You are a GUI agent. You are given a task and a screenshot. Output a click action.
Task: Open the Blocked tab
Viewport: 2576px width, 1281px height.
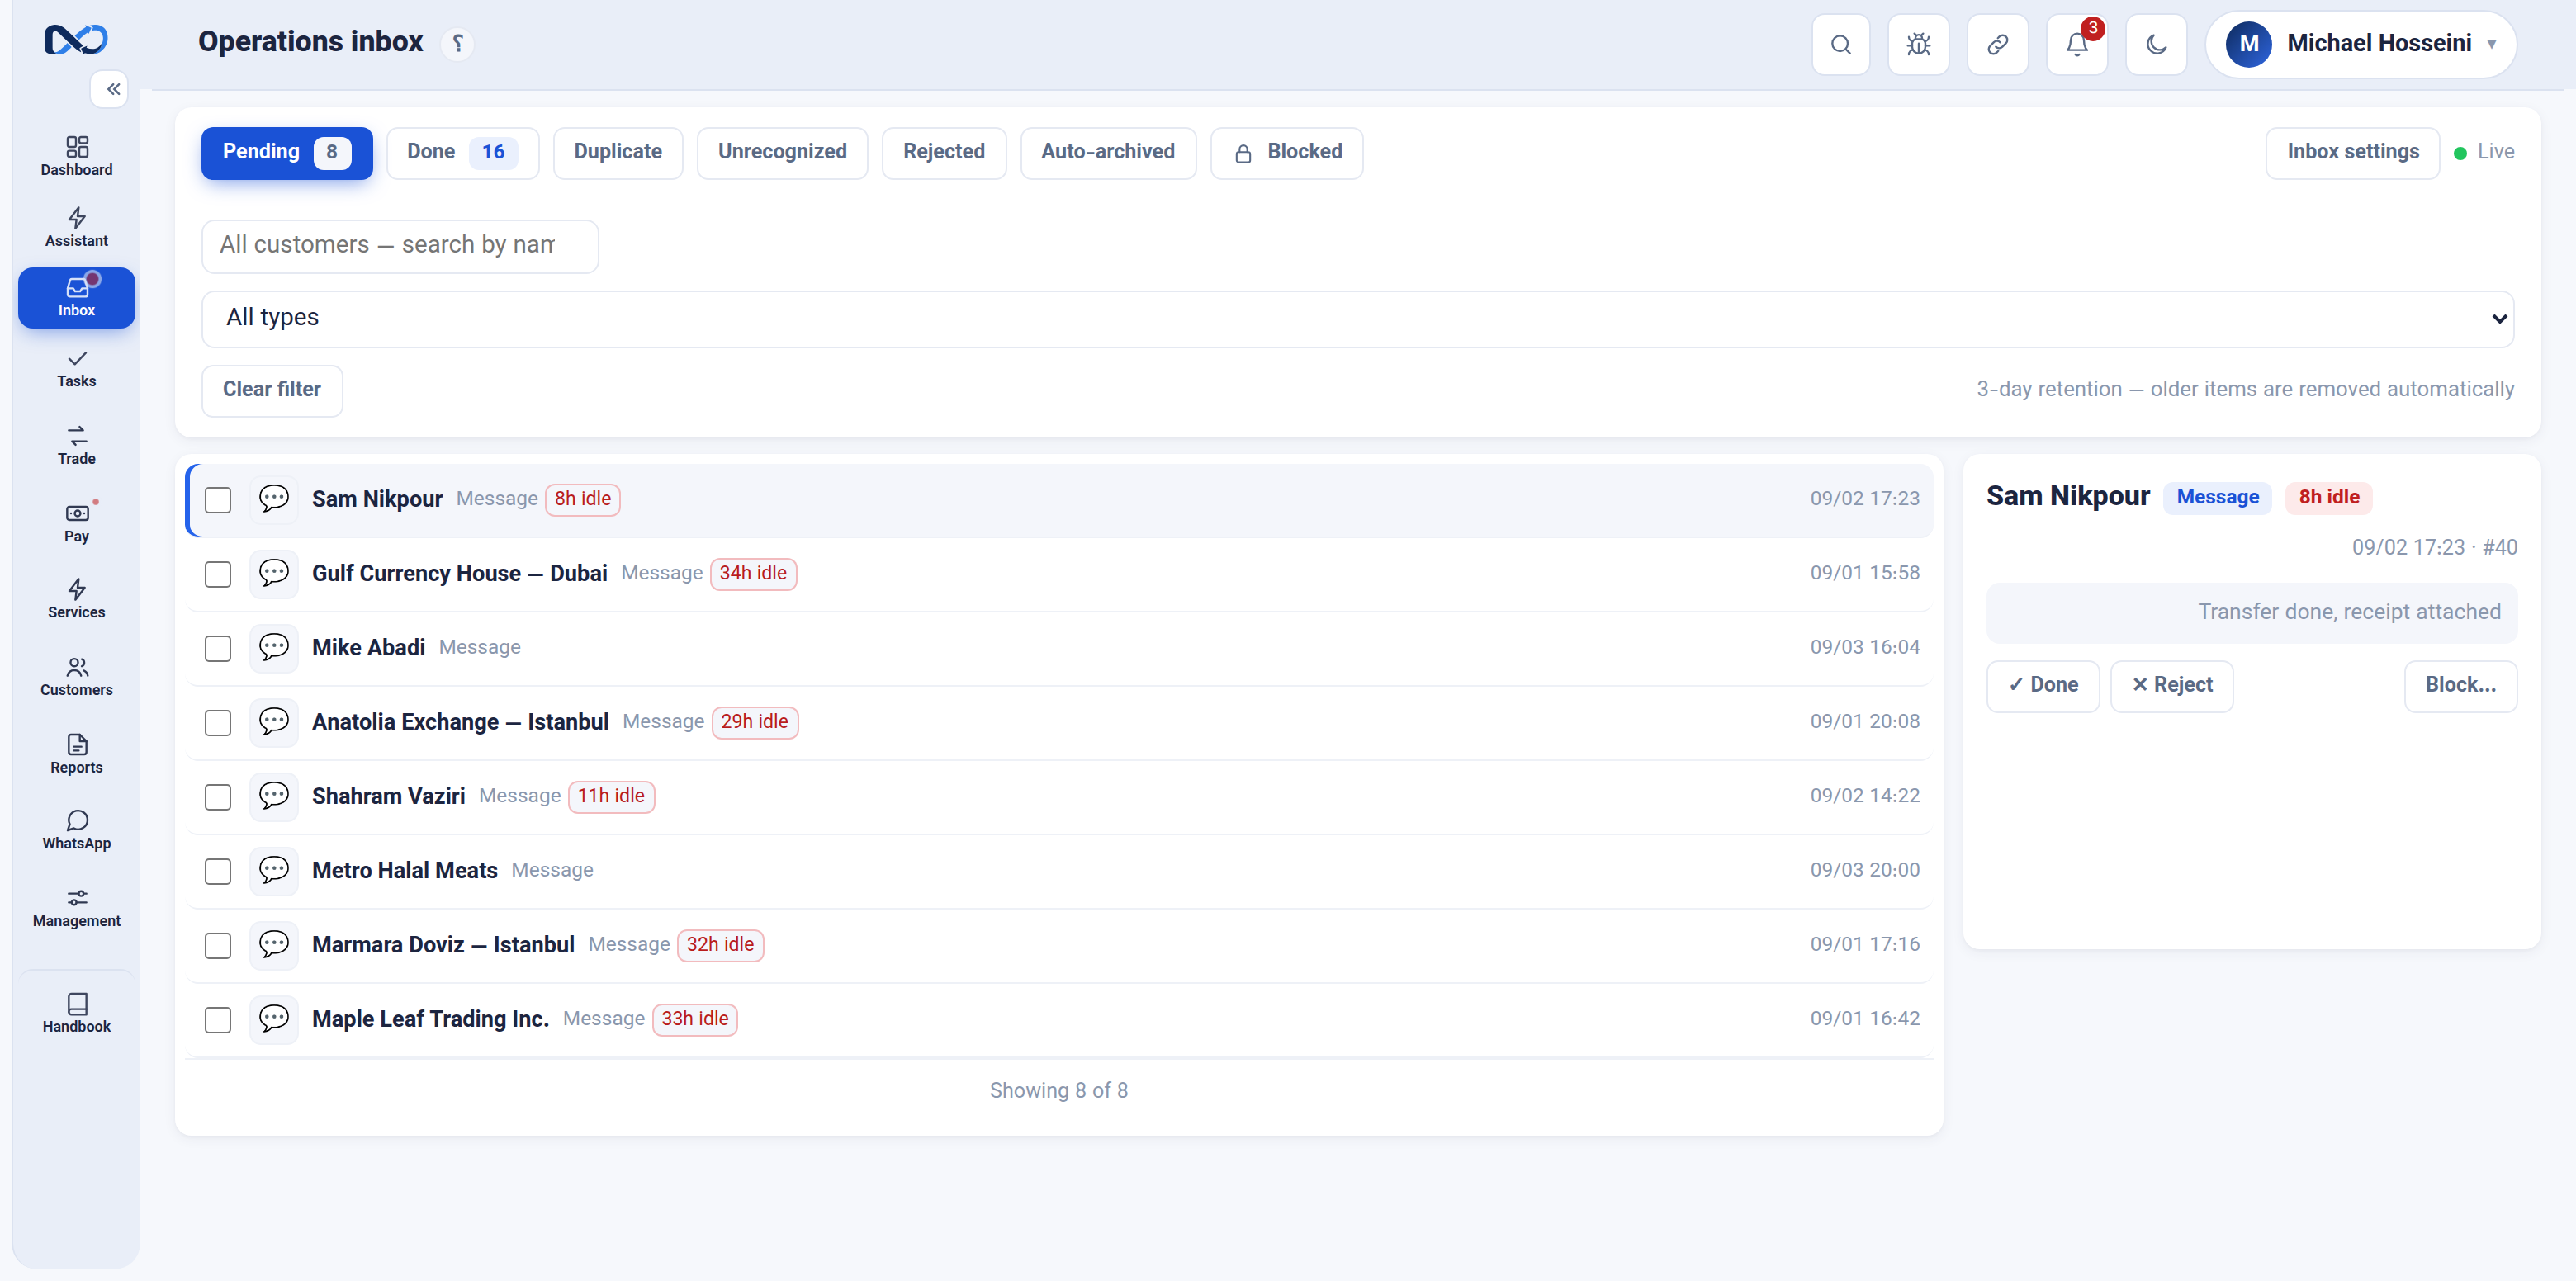coord(1286,152)
